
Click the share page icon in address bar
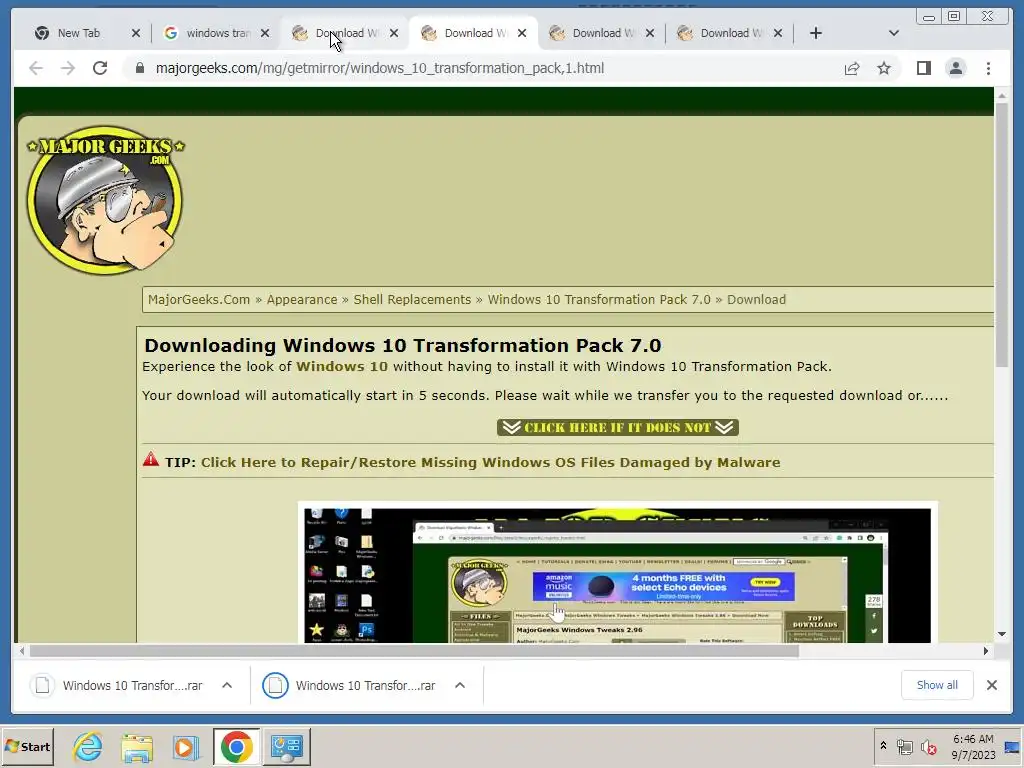tap(852, 68)
